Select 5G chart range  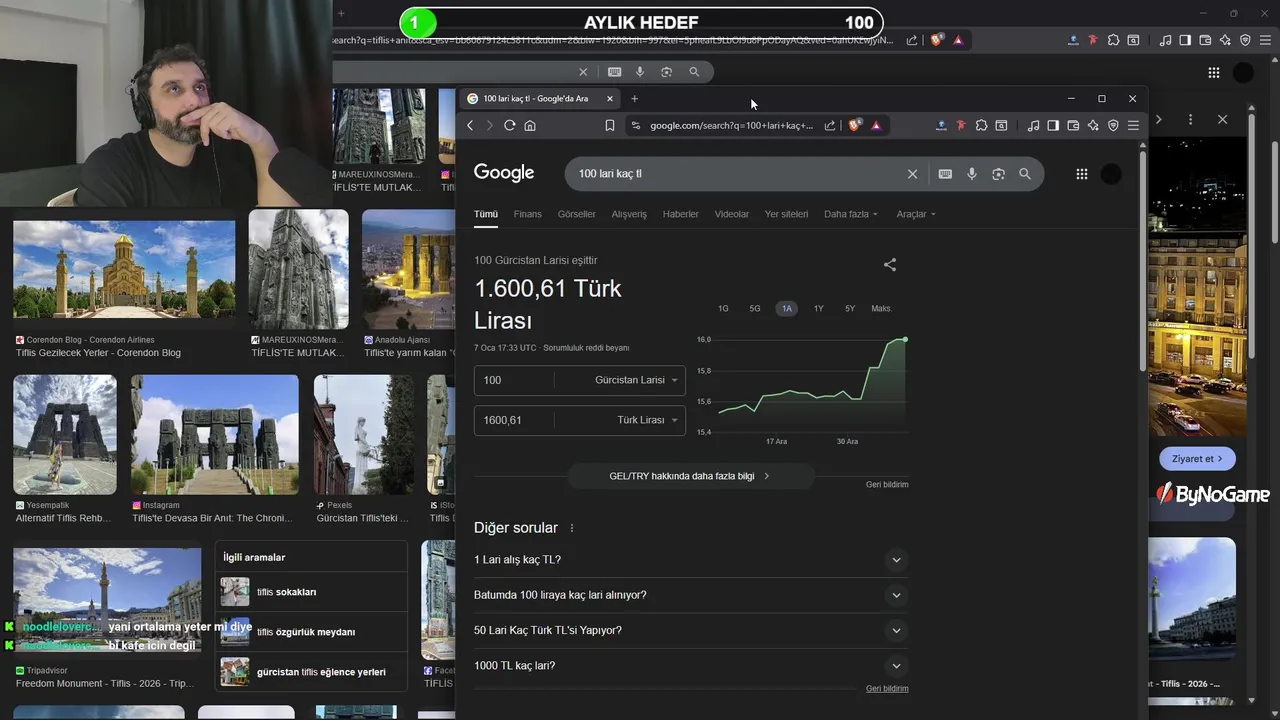(755, 308)
